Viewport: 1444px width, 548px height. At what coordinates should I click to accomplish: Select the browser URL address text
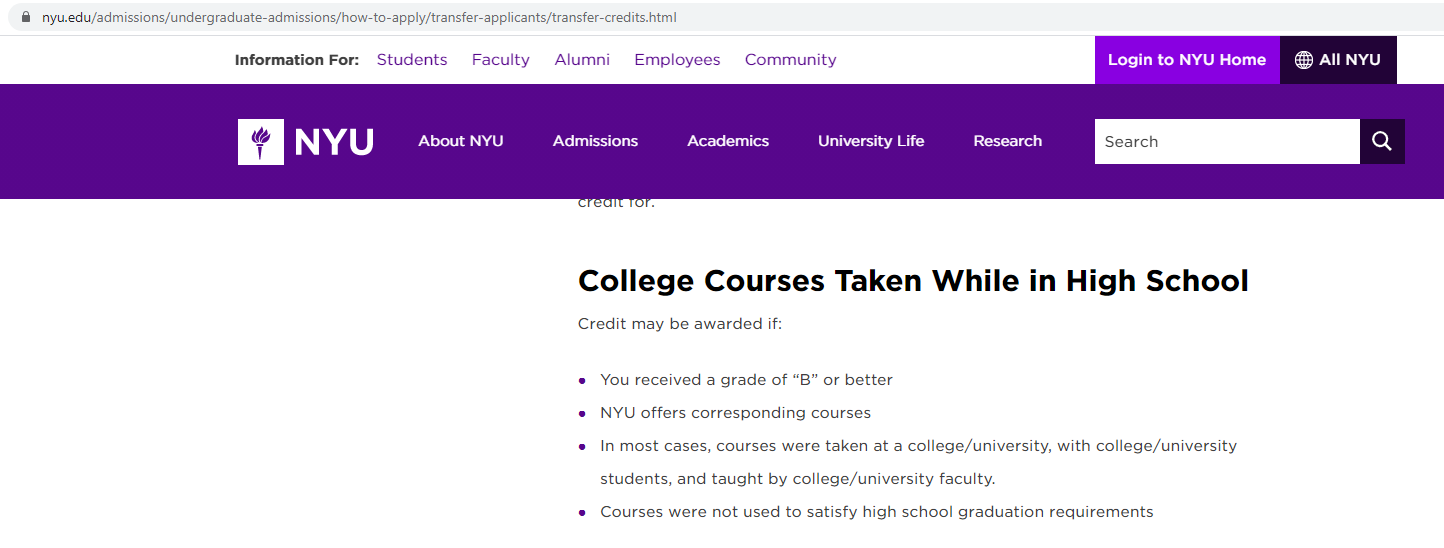point(359,18)
